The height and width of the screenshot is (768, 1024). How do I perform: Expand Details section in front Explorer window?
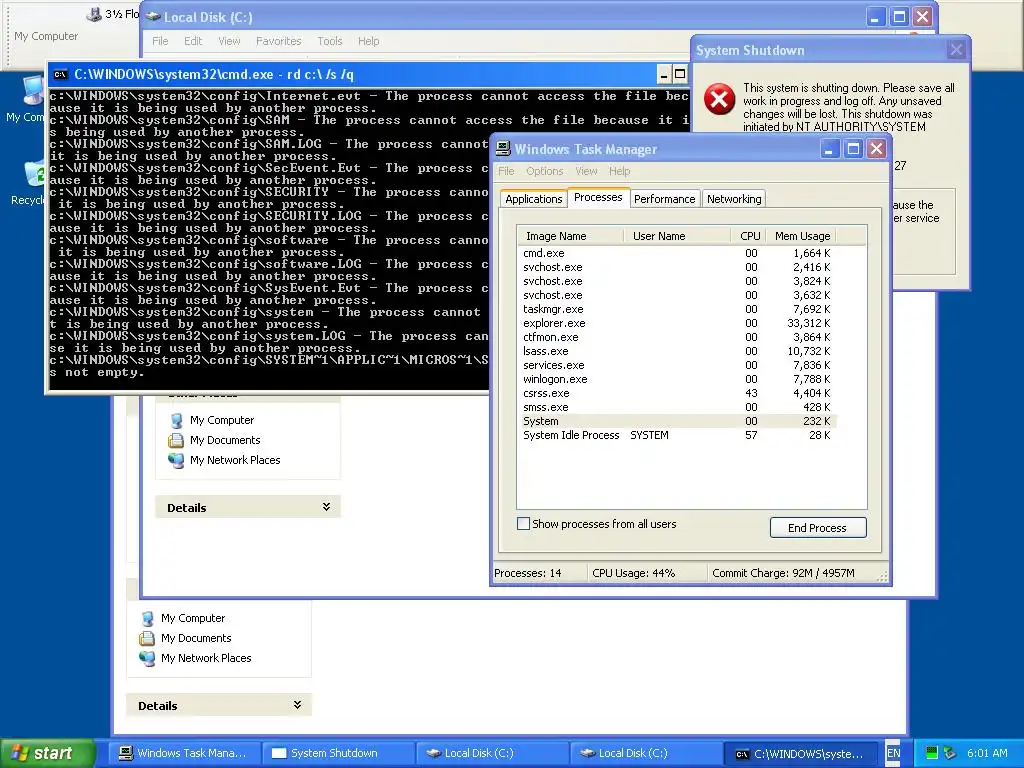(326, 507)
